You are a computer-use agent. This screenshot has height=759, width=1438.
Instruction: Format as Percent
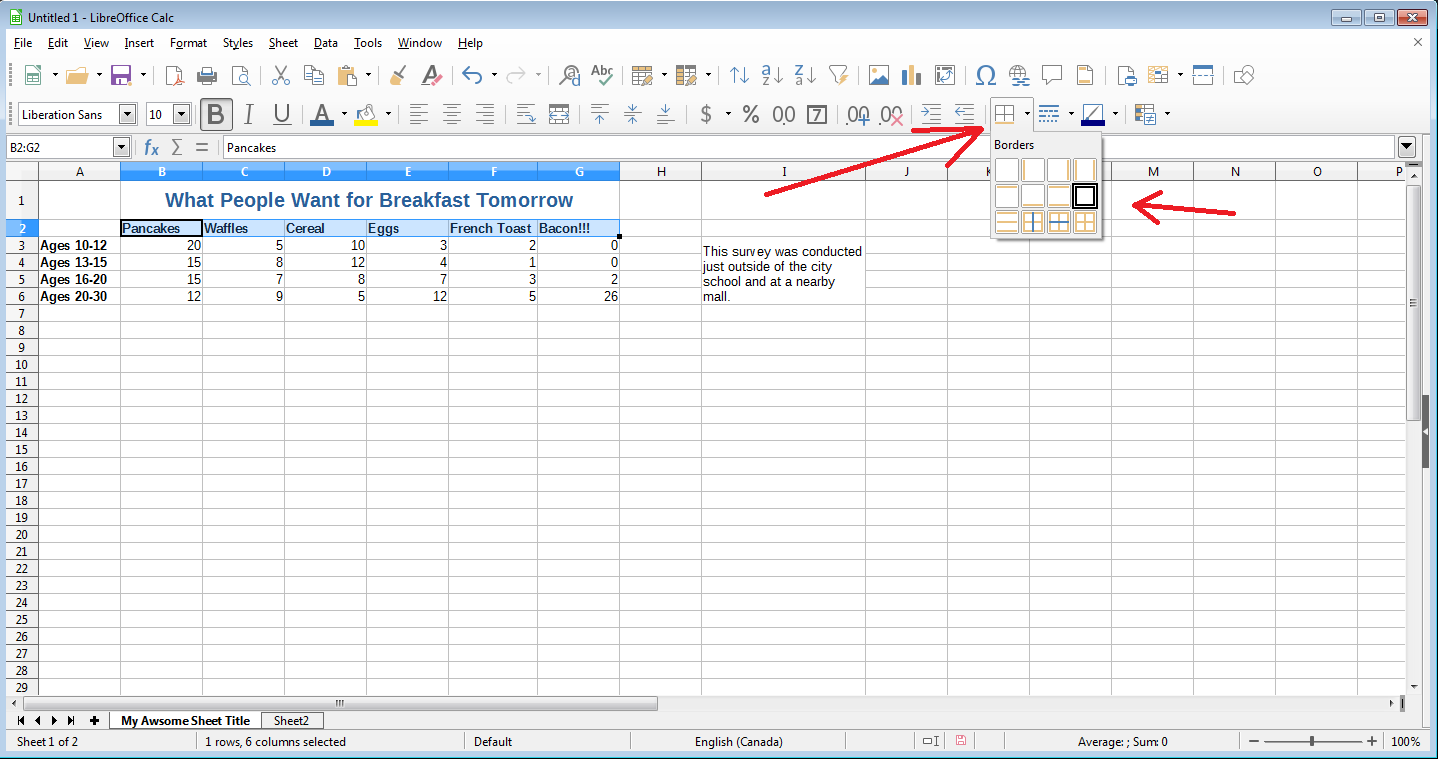750,114
